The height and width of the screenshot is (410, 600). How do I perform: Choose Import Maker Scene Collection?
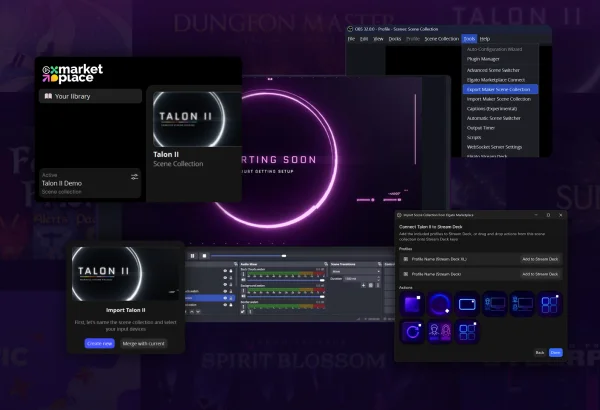tap(500, 99)
